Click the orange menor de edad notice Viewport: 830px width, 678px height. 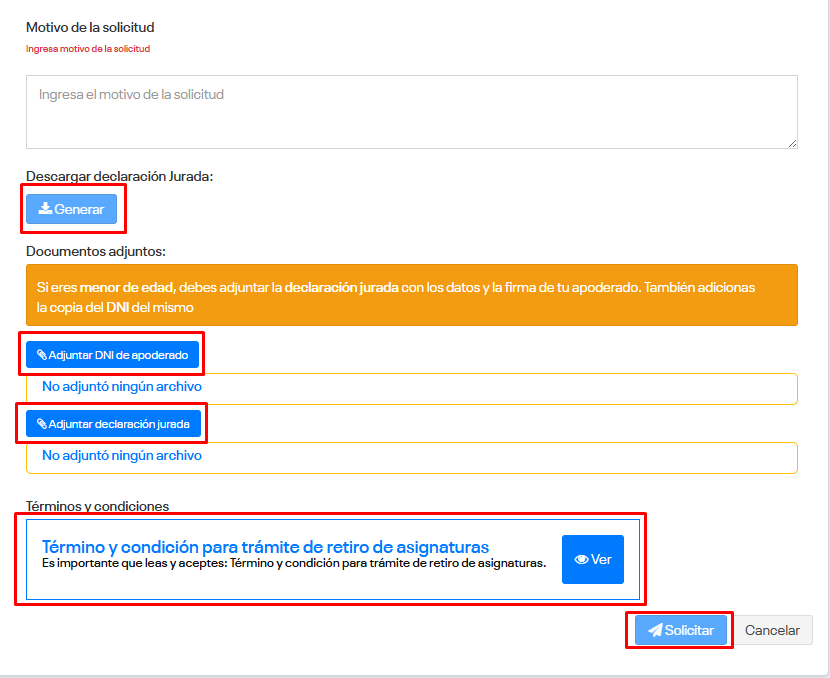click(x=411, y=295)
